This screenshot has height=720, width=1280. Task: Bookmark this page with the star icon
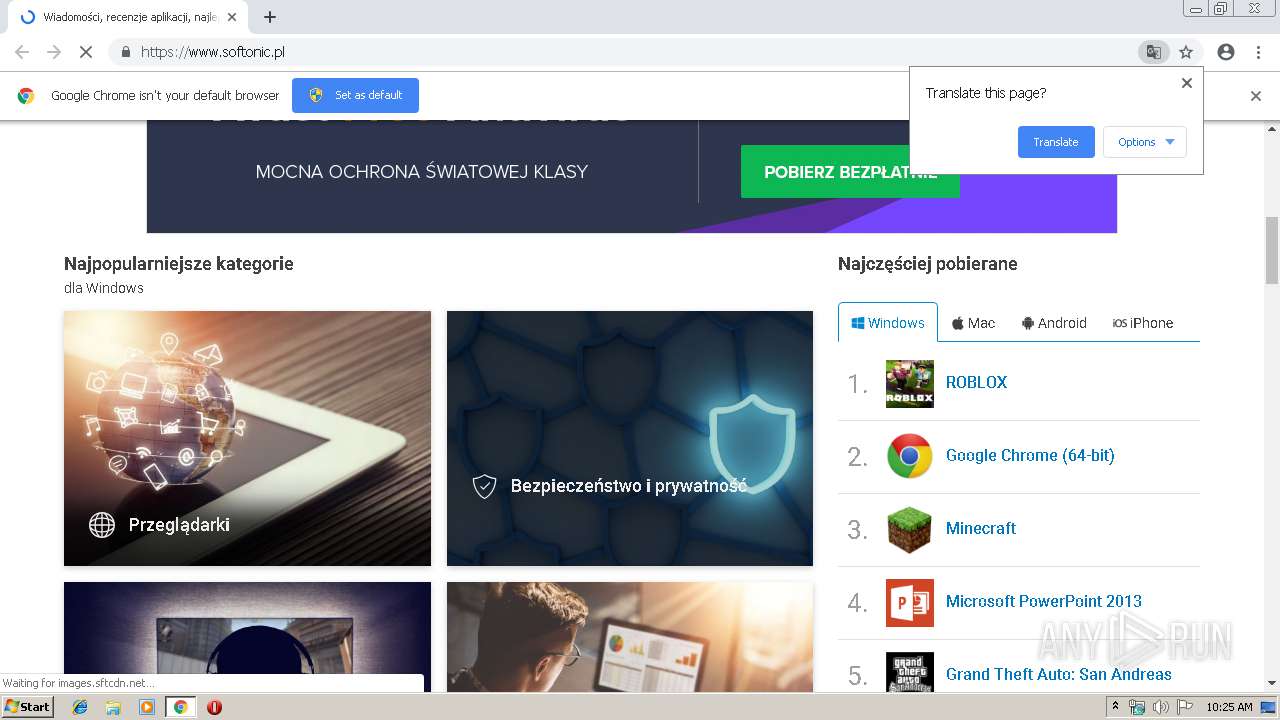click(1186, 52)
